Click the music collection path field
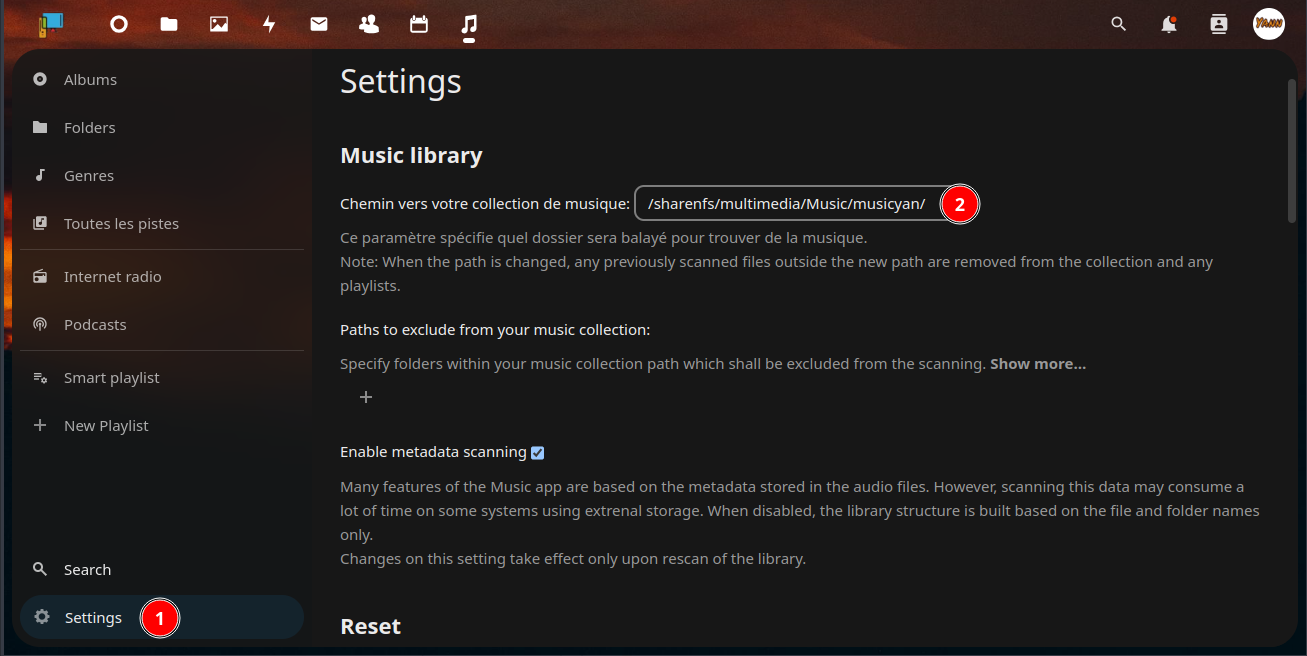 [x=788, y=204]
